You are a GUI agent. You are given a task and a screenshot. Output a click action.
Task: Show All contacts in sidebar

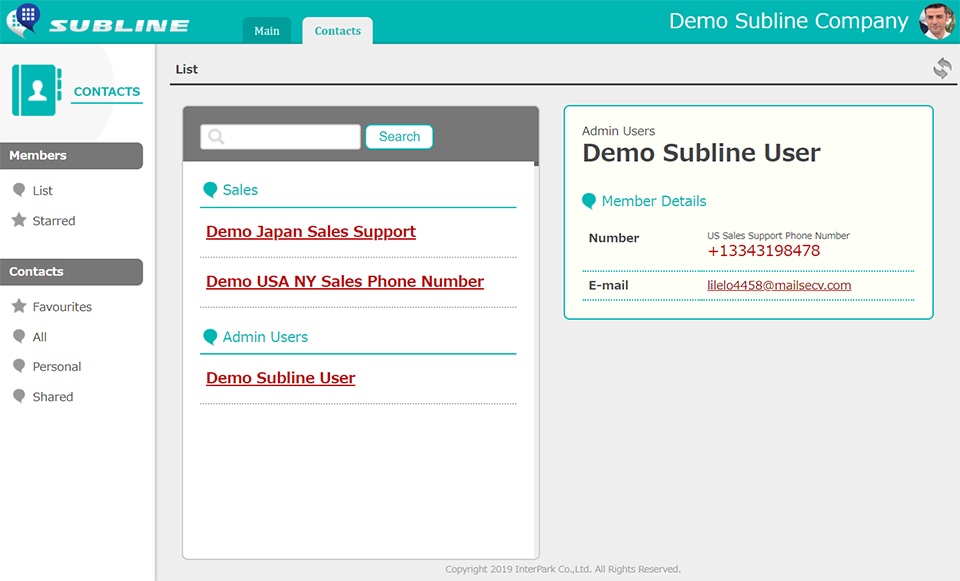click(x=40, y=337)
